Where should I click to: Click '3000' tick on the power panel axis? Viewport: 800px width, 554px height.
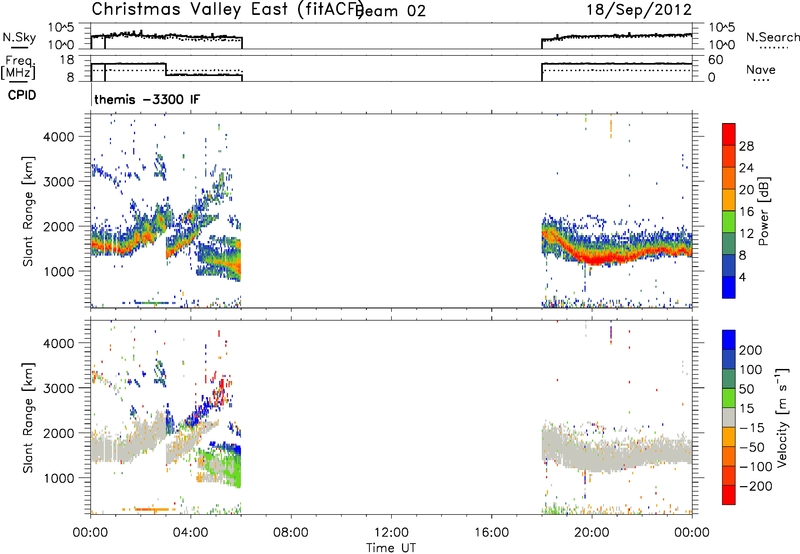coord(59,182)
